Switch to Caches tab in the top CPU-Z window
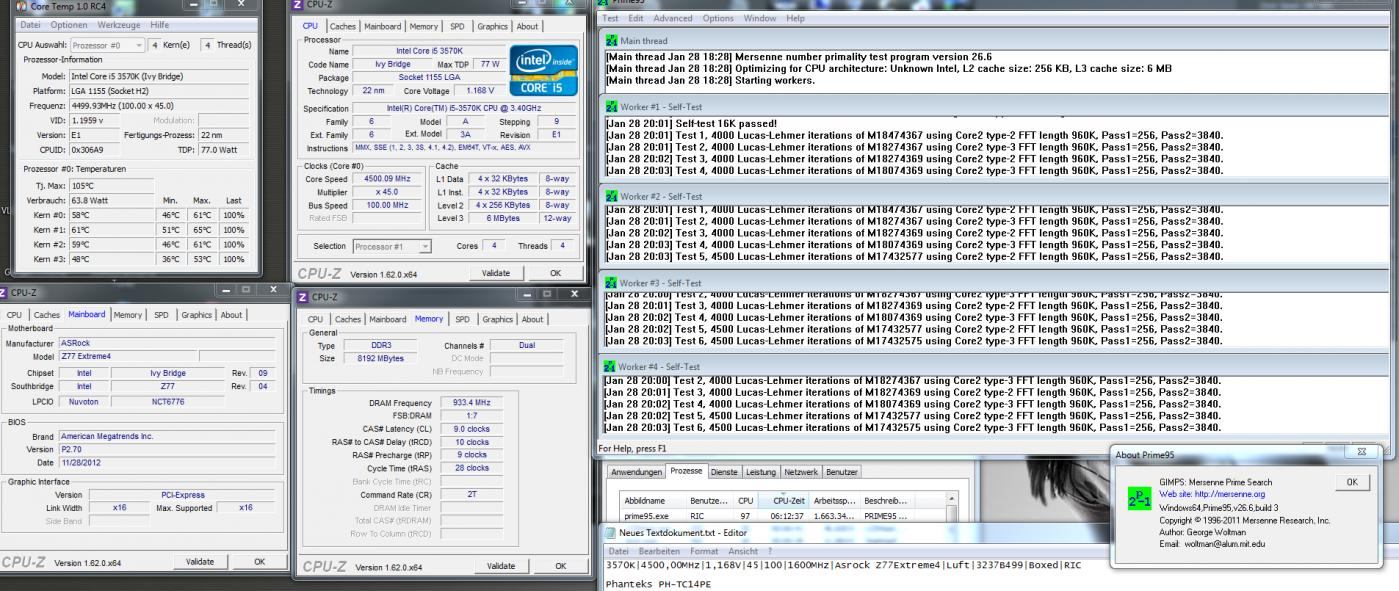The image size is (1399, 591). pos(343,26)
